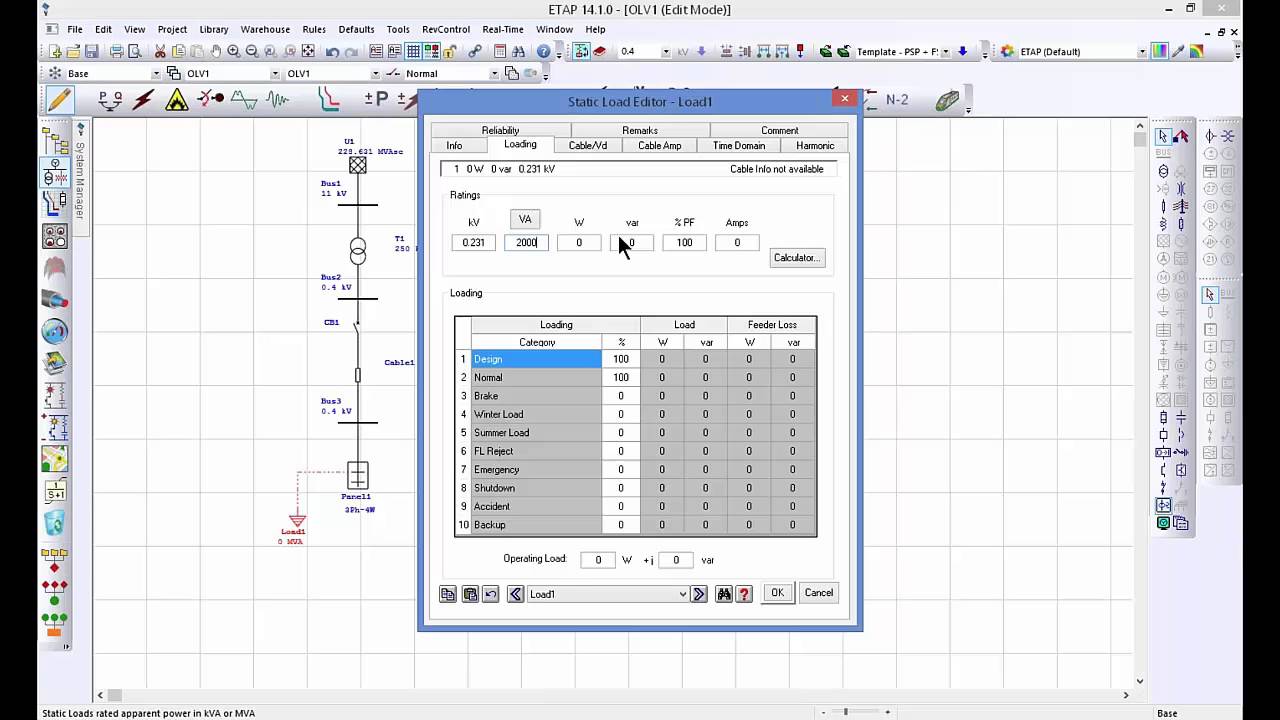Open the Normal configuration dropdown

coord(494,73)
